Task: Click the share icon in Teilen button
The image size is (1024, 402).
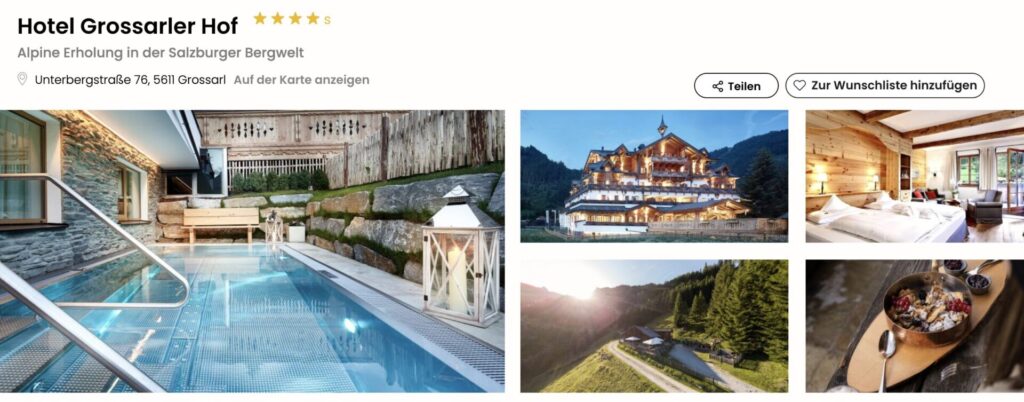Action: click(718, 86)
